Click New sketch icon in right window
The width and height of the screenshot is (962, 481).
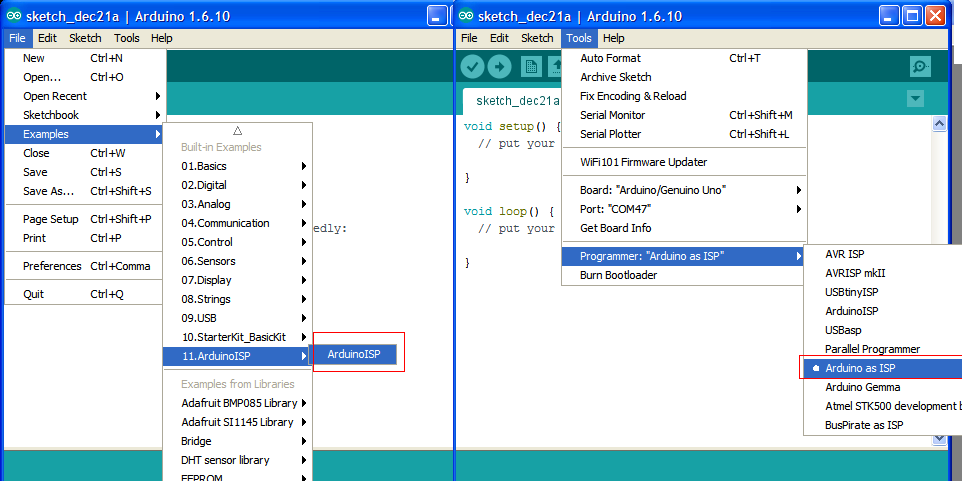(531, 66)
